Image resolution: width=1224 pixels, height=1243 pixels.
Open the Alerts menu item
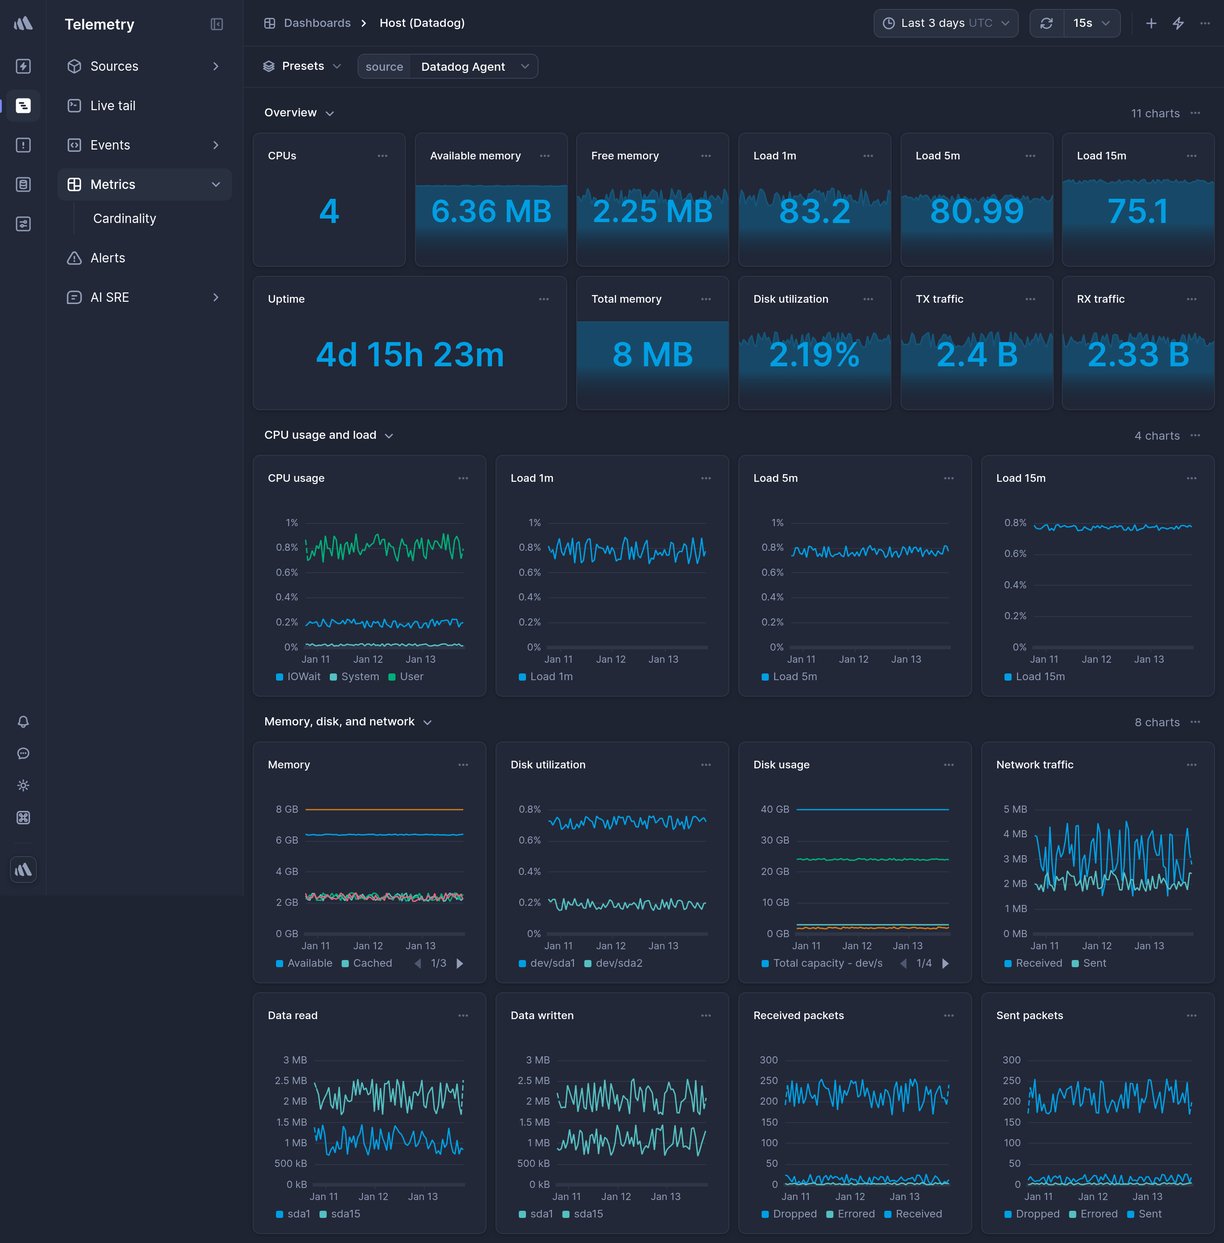pos(107,257)
